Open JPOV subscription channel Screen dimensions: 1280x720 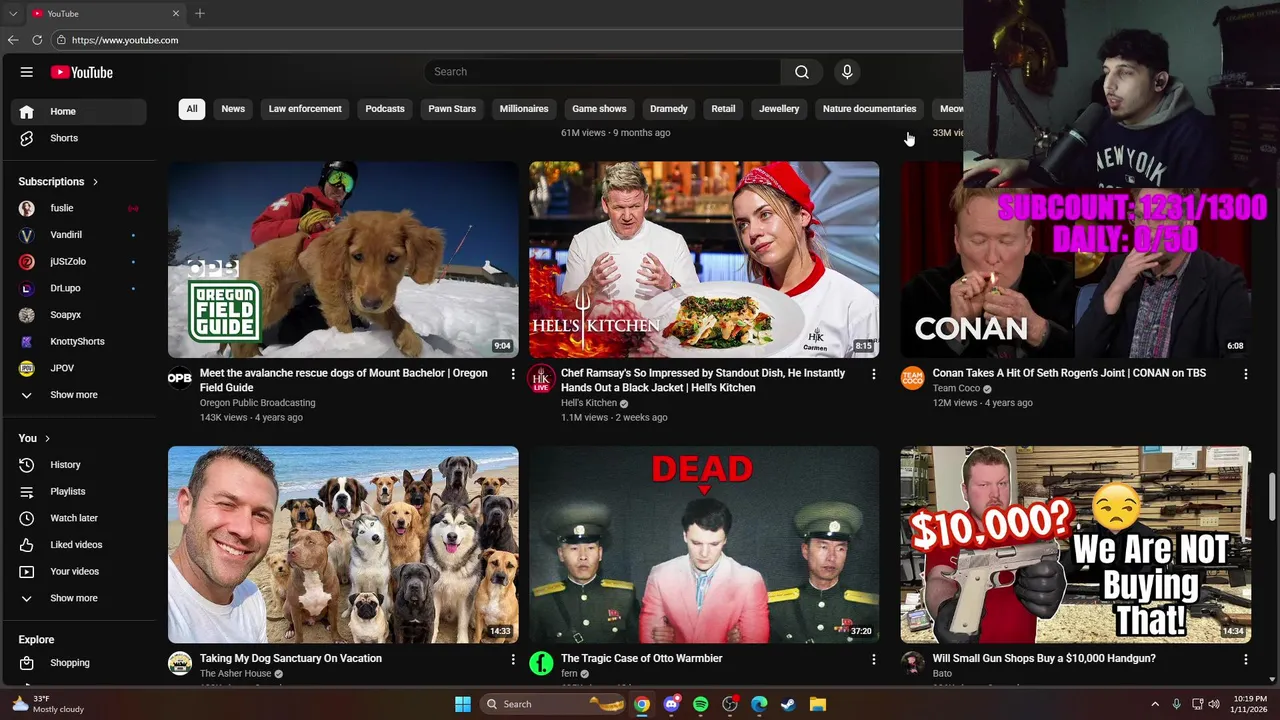pyautogui.click(x=78, y=368)
